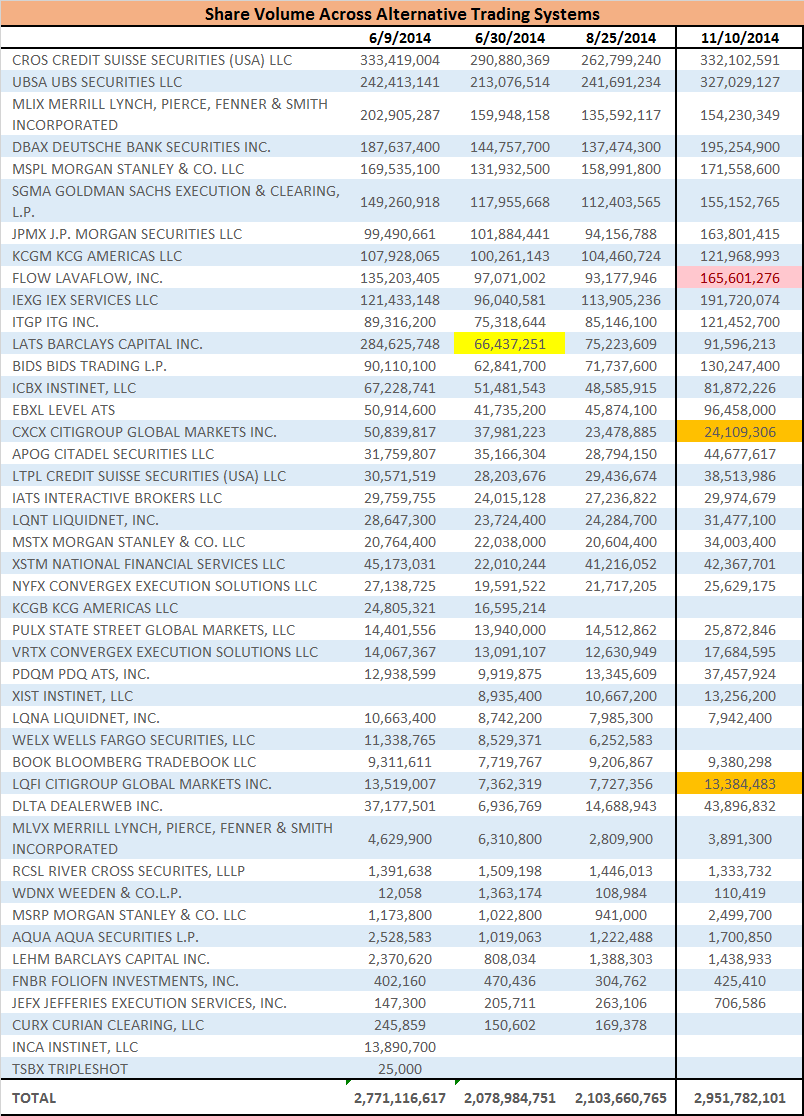Screen dimensions: 804x1116
Task: Click UBSA UBS SECURITIES LLC row label
Action: point(97,83)
